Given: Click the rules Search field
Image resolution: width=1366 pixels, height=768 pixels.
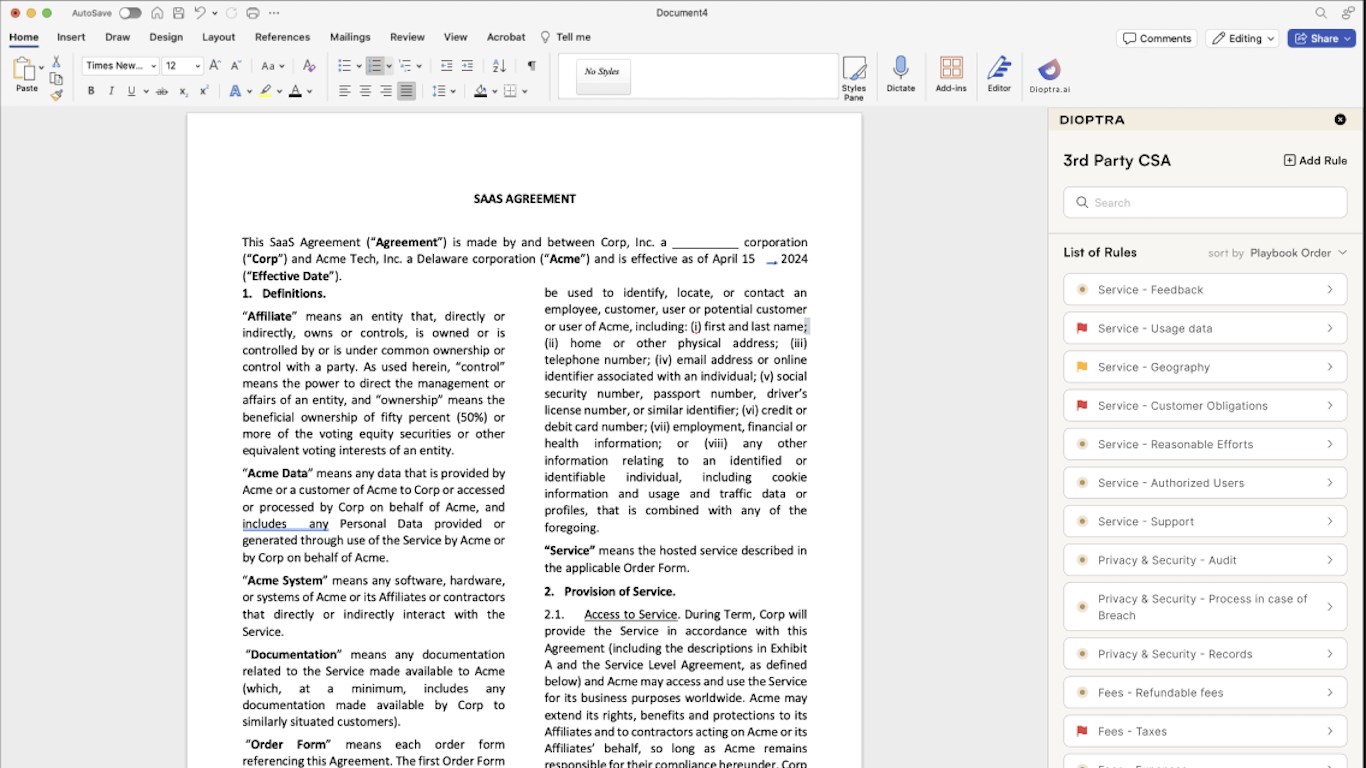Looking at the screenshot, I should (x=1205, y=202).
